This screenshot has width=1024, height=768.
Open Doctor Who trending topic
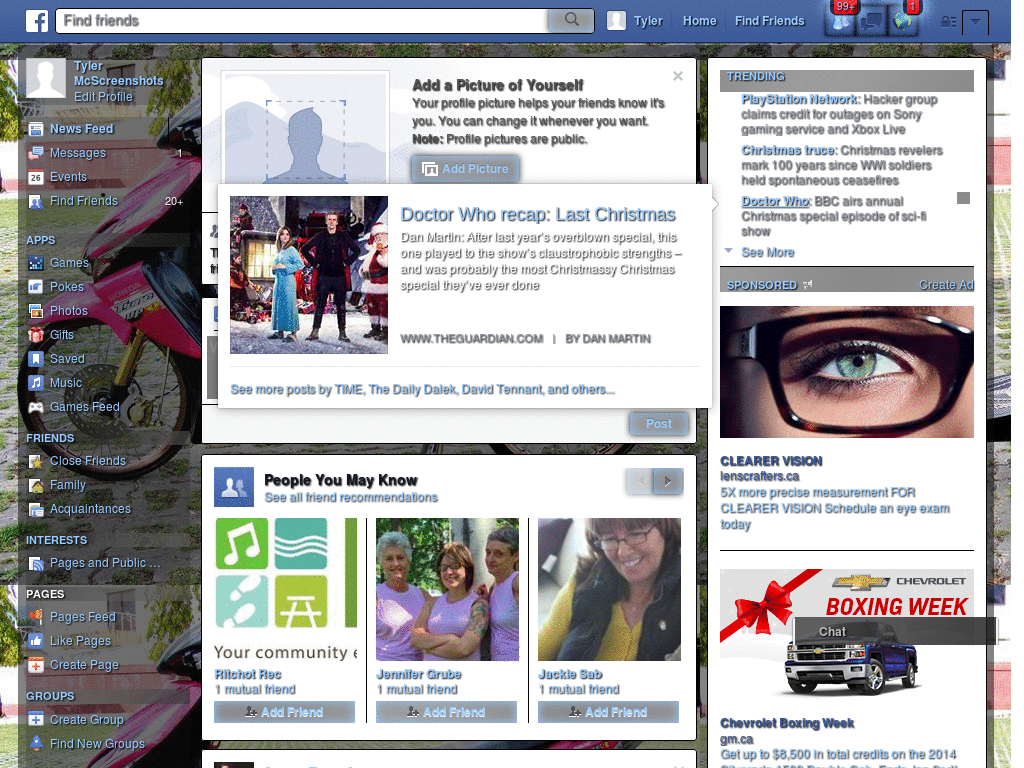(775, 202)
